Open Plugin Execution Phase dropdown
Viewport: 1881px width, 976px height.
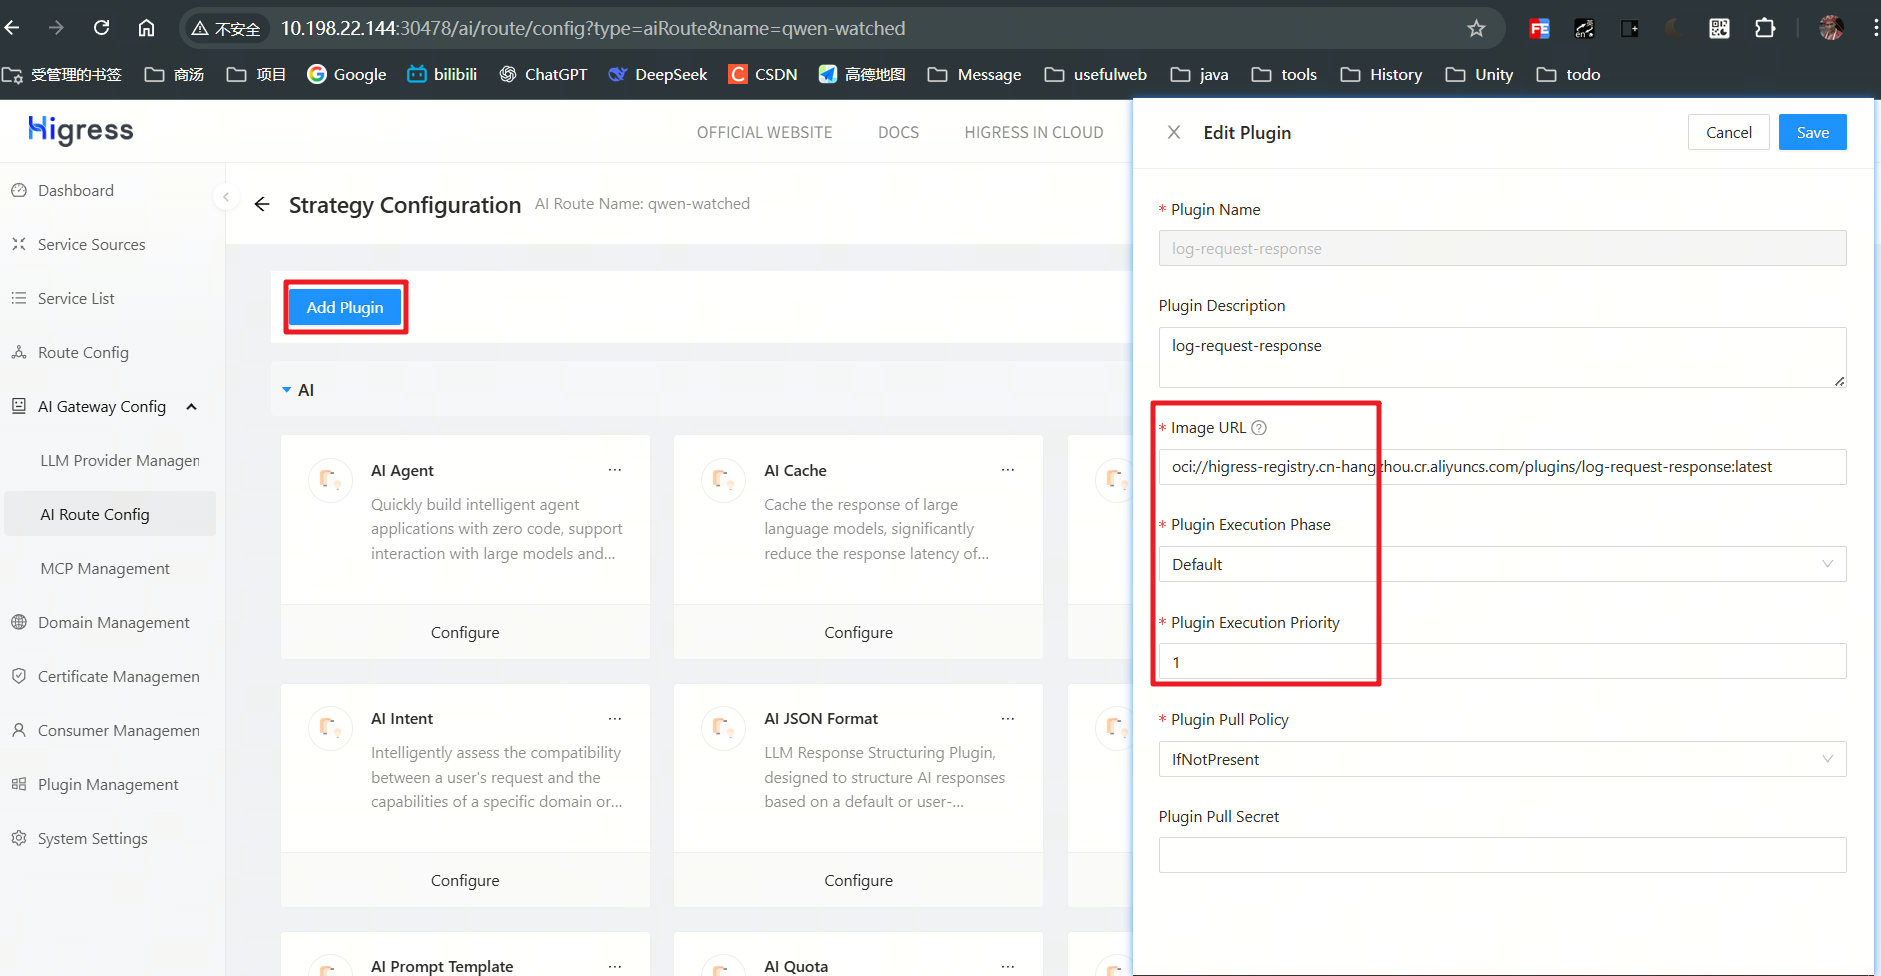(x=1502, y=564)
